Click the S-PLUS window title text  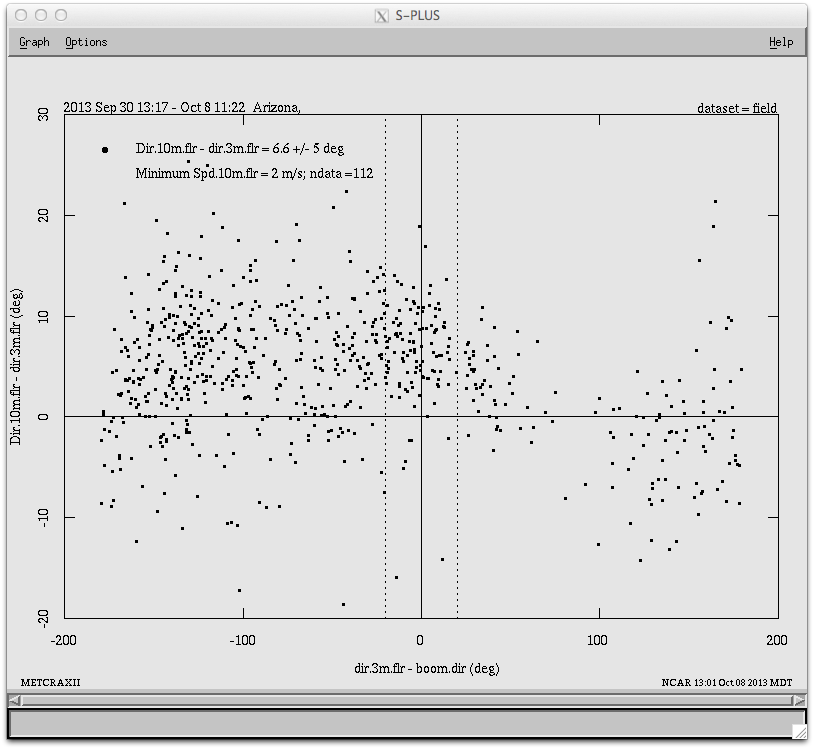(417, 15)
